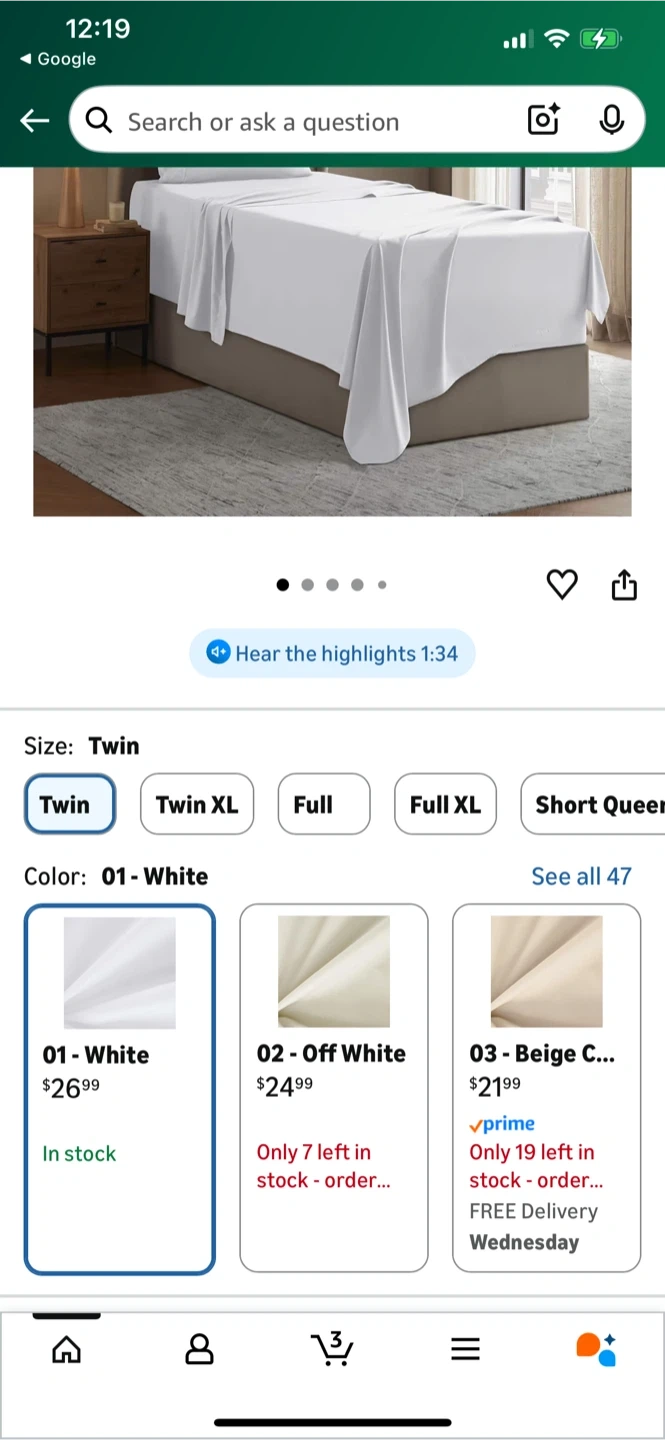665x1440 pixels.
Task: Tap the back arrow icon
Action: click(x=35, y=121)
